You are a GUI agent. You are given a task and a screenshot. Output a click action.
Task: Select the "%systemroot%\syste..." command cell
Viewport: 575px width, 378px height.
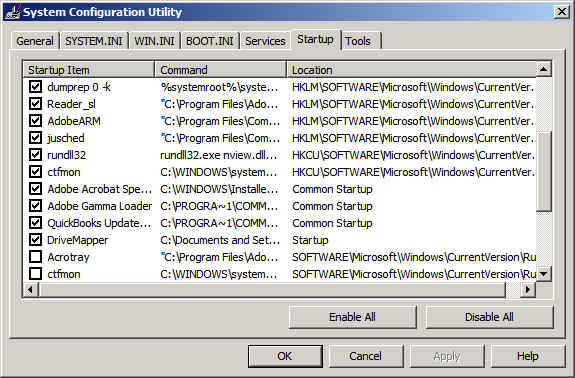tap(219, 87)
